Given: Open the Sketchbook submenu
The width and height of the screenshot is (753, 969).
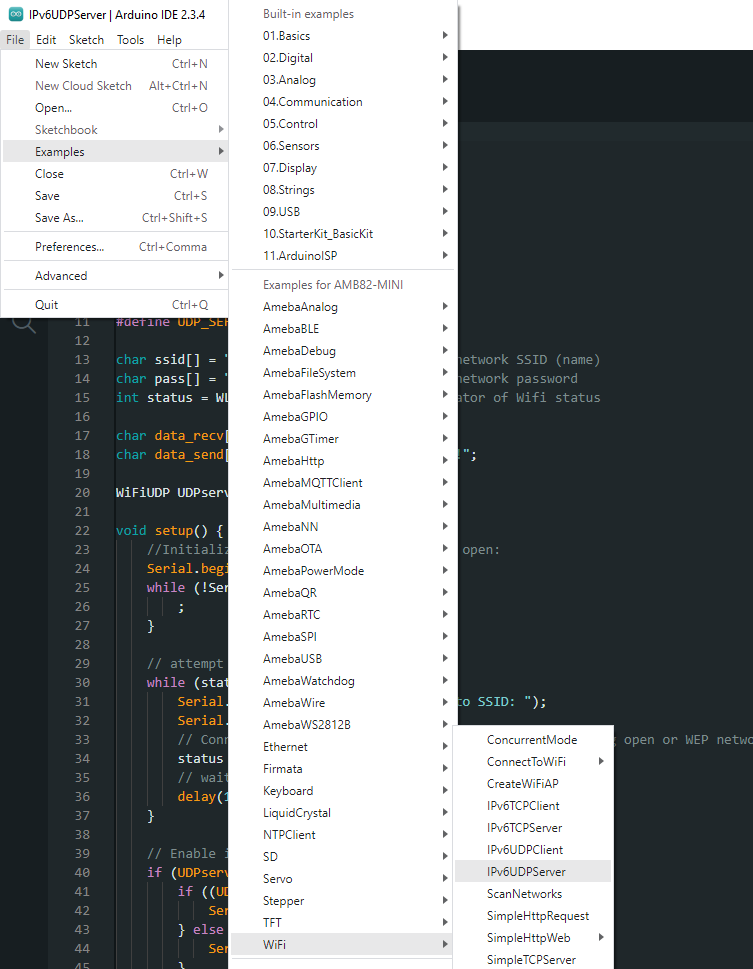Looking at the screenshot, I should (x=66, y=130).
